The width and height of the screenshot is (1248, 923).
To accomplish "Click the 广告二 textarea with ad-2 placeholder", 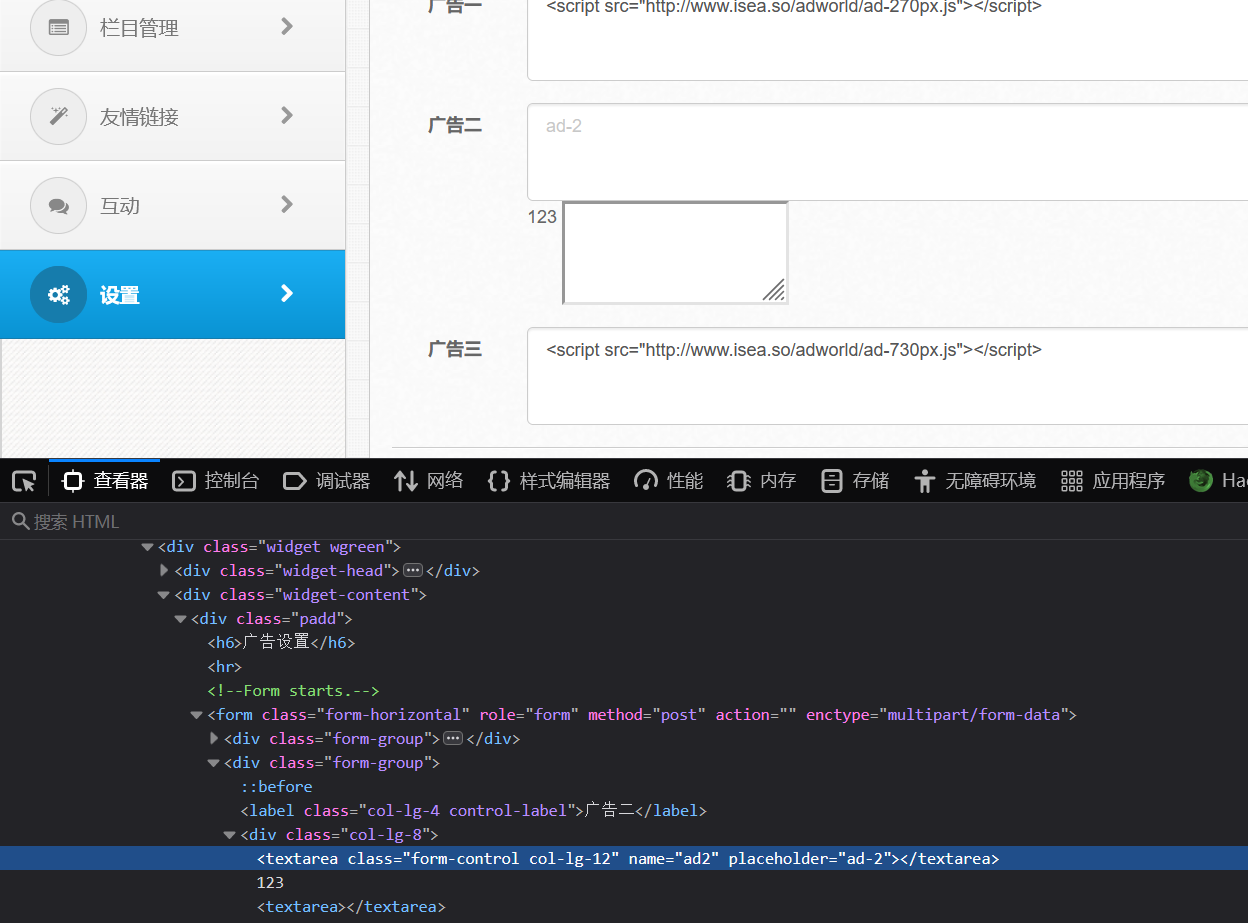I will [887, 152].
